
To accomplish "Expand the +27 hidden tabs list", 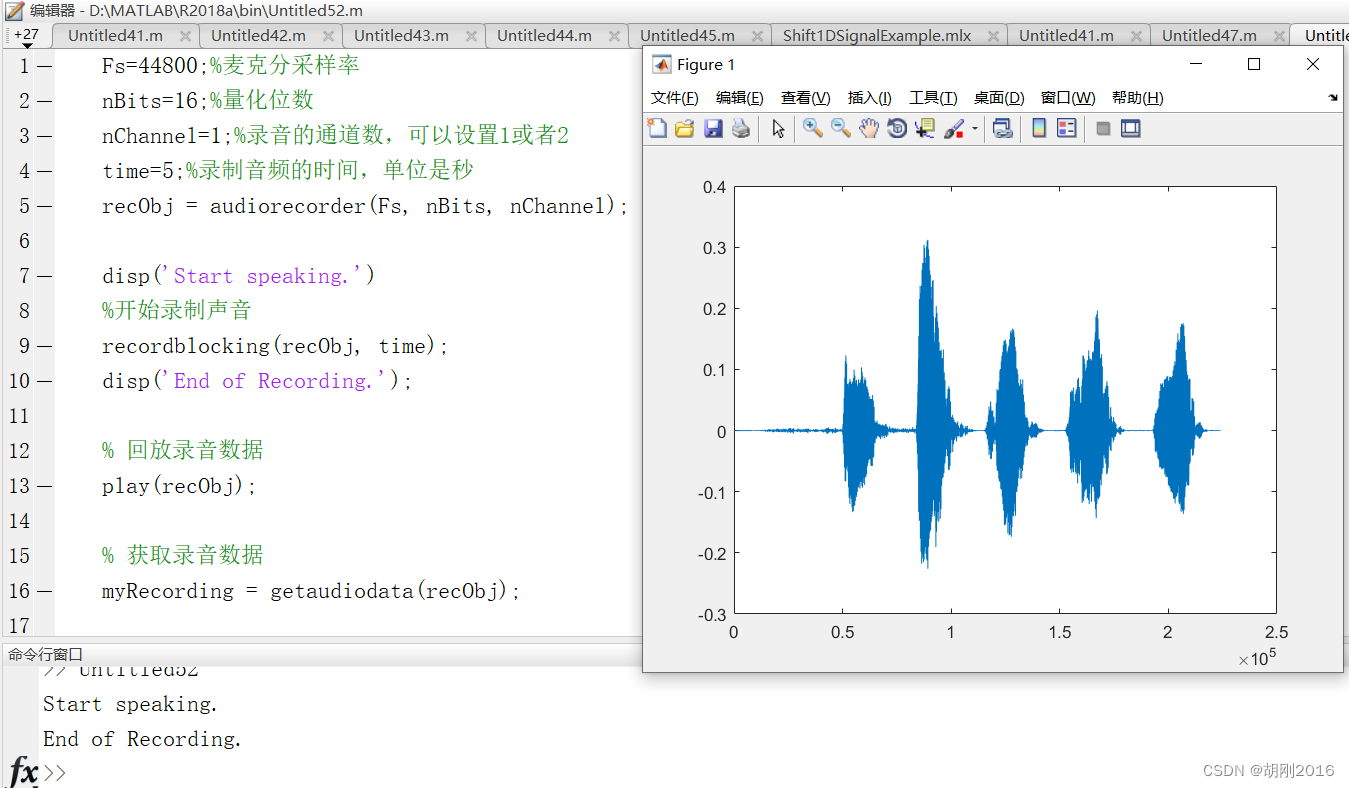I will pyautogui.click(x=27, y=36).
